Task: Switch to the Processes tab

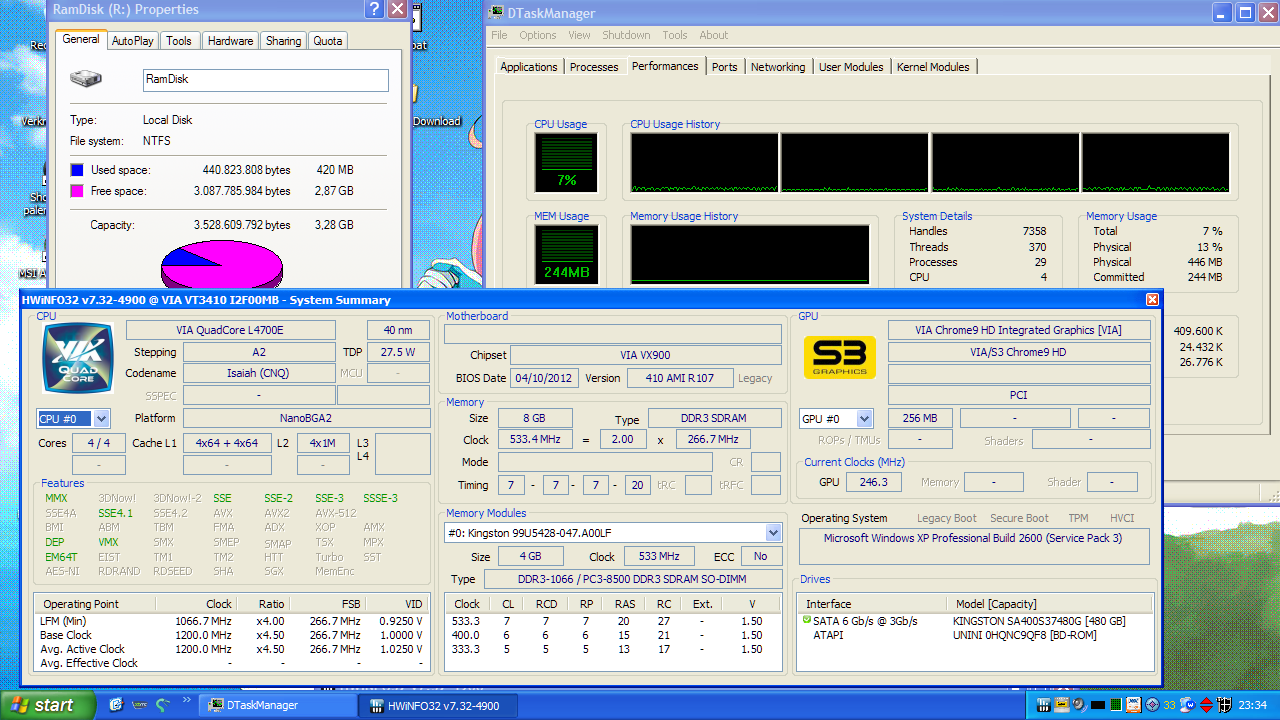Action: coord(594,67)
